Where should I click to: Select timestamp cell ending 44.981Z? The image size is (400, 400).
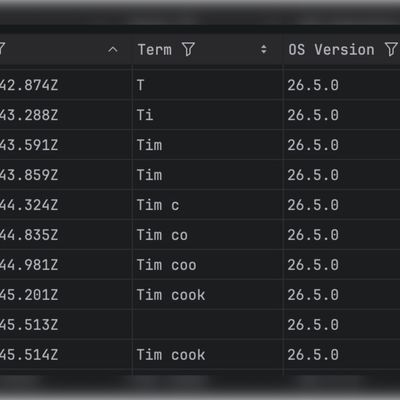66,265
